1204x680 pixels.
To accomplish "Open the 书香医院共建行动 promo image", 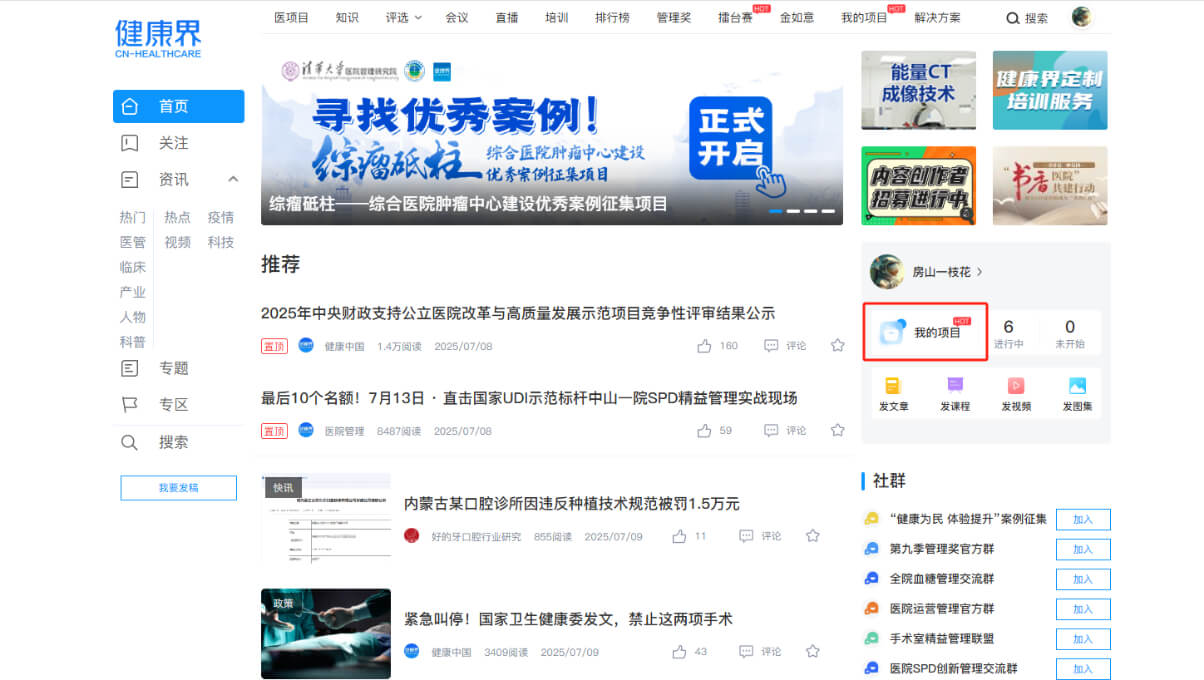I will (1050, 186).
